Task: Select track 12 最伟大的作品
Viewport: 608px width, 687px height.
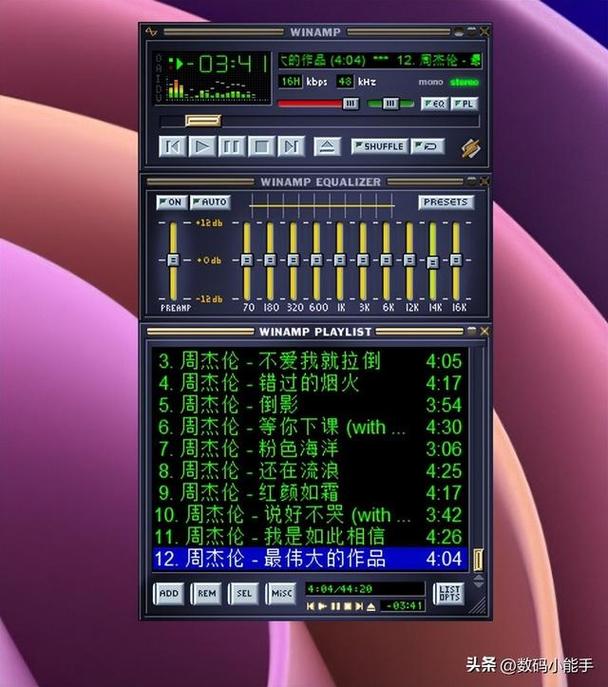Action: coord(310,559)
